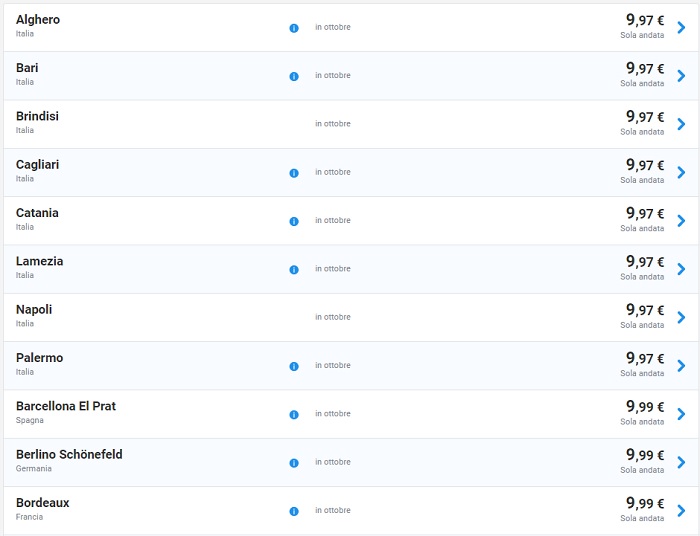Viewport: 700px width, 536px height.
Task: Open the info icon for Cagliari
Action: point(294,173)
